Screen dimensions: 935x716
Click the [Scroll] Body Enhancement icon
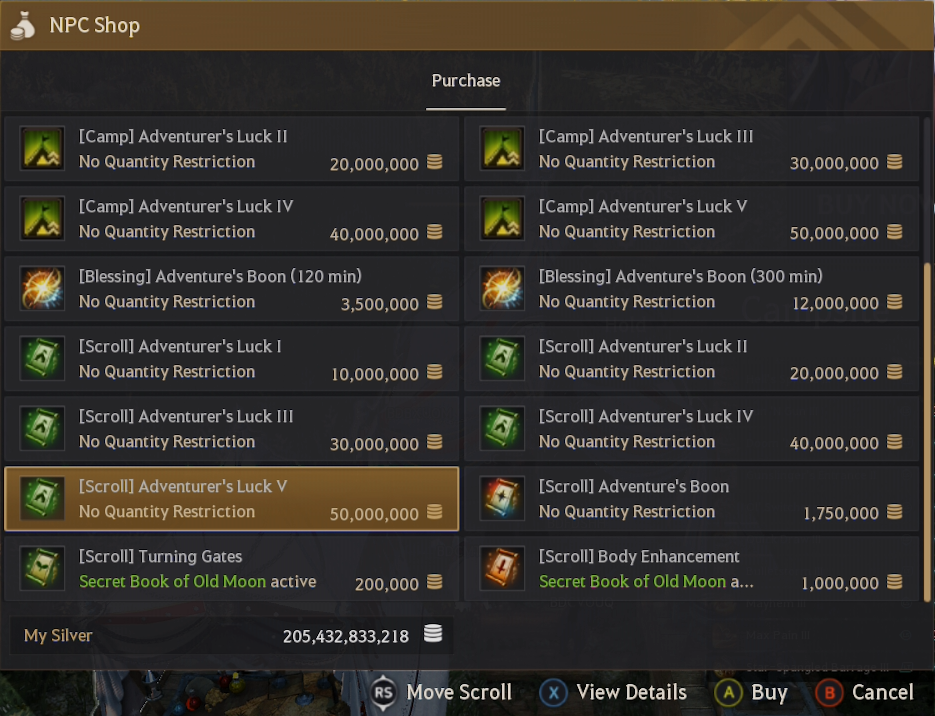(502, 569)
